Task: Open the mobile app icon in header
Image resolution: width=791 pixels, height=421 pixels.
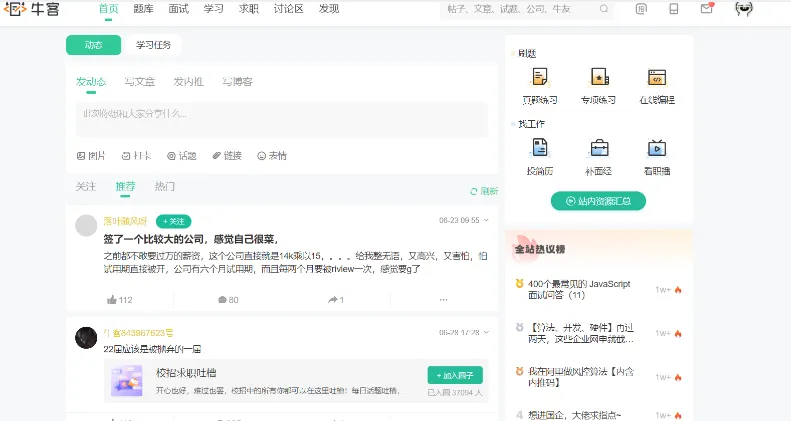Action: pyautogui.click(x=673, y=9)
